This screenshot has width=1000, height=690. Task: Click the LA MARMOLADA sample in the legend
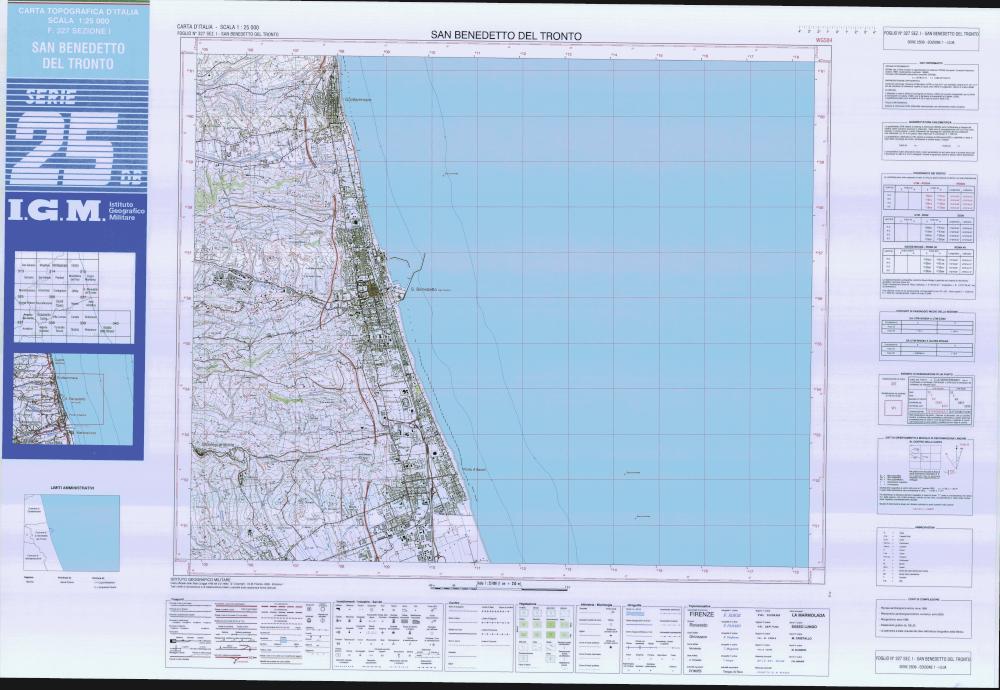tap(808, 615)
